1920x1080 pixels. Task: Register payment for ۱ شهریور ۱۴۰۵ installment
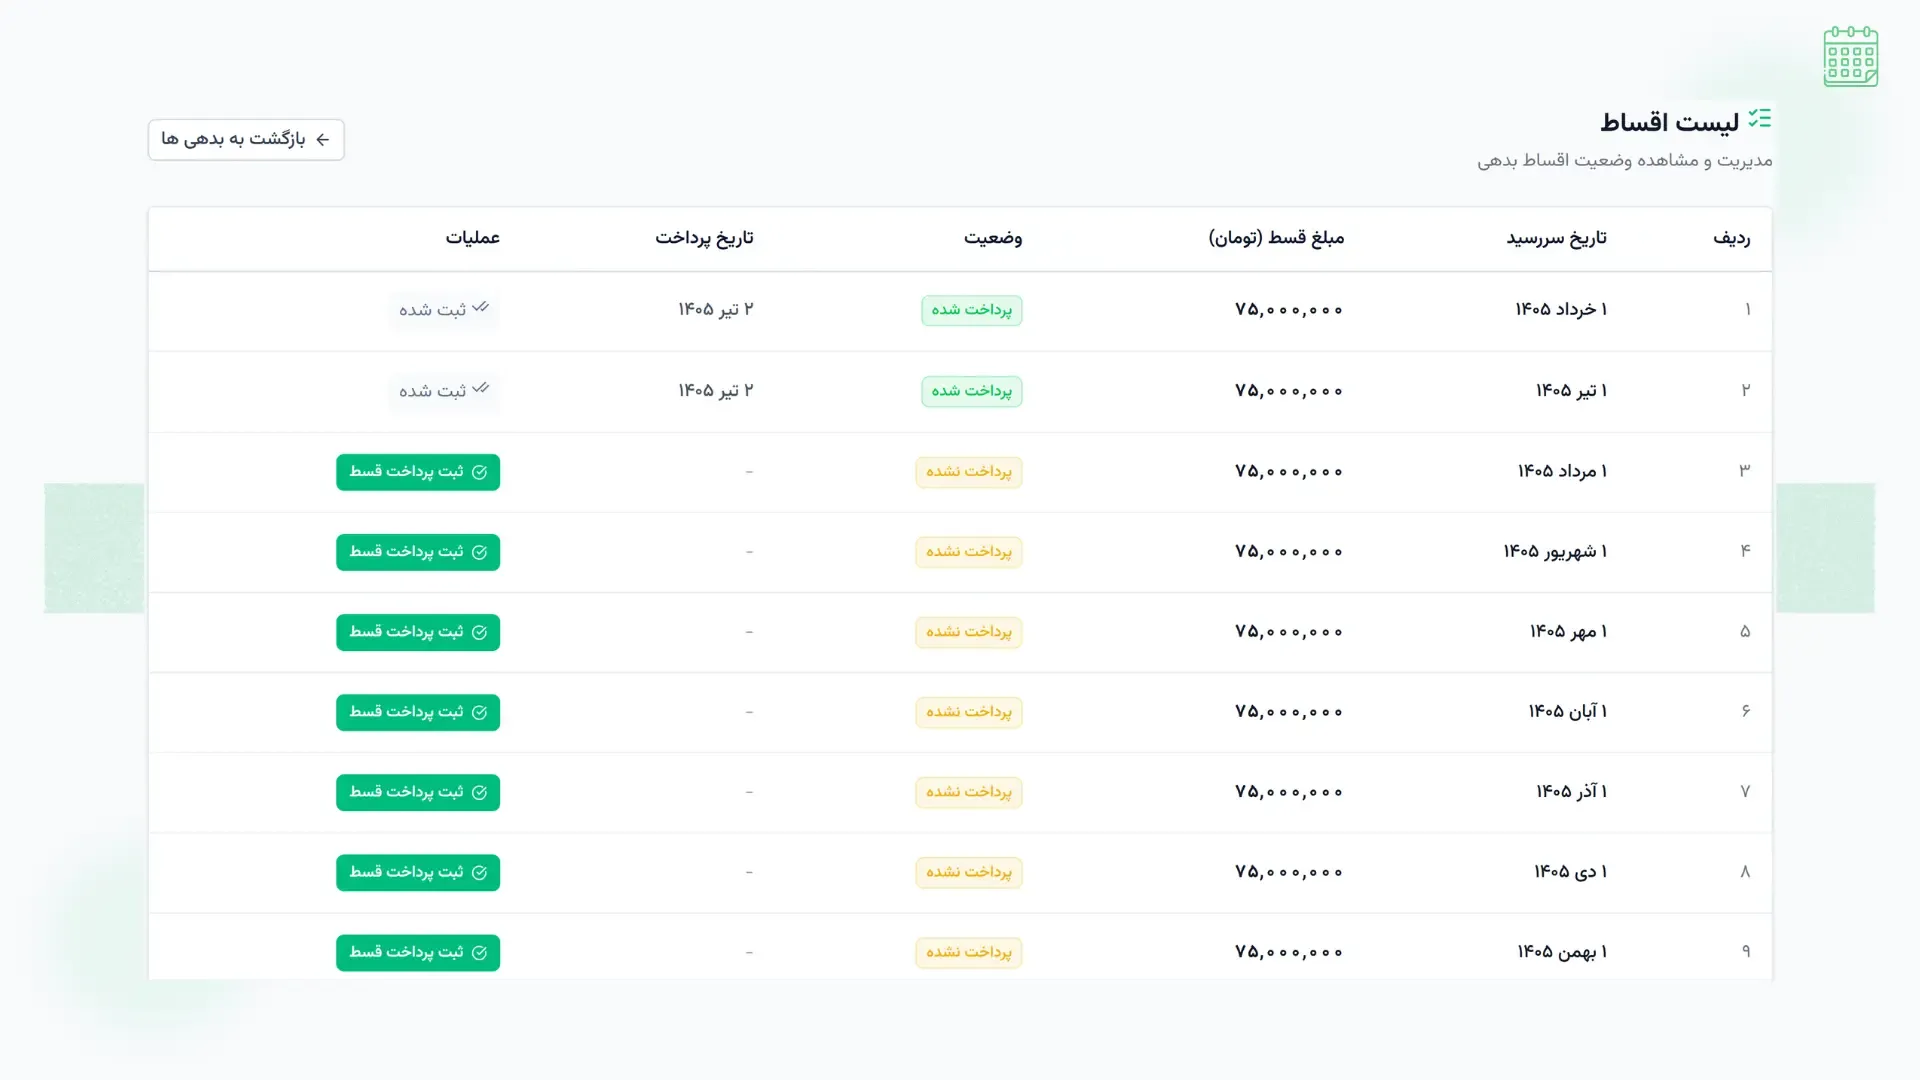(418, 552)
